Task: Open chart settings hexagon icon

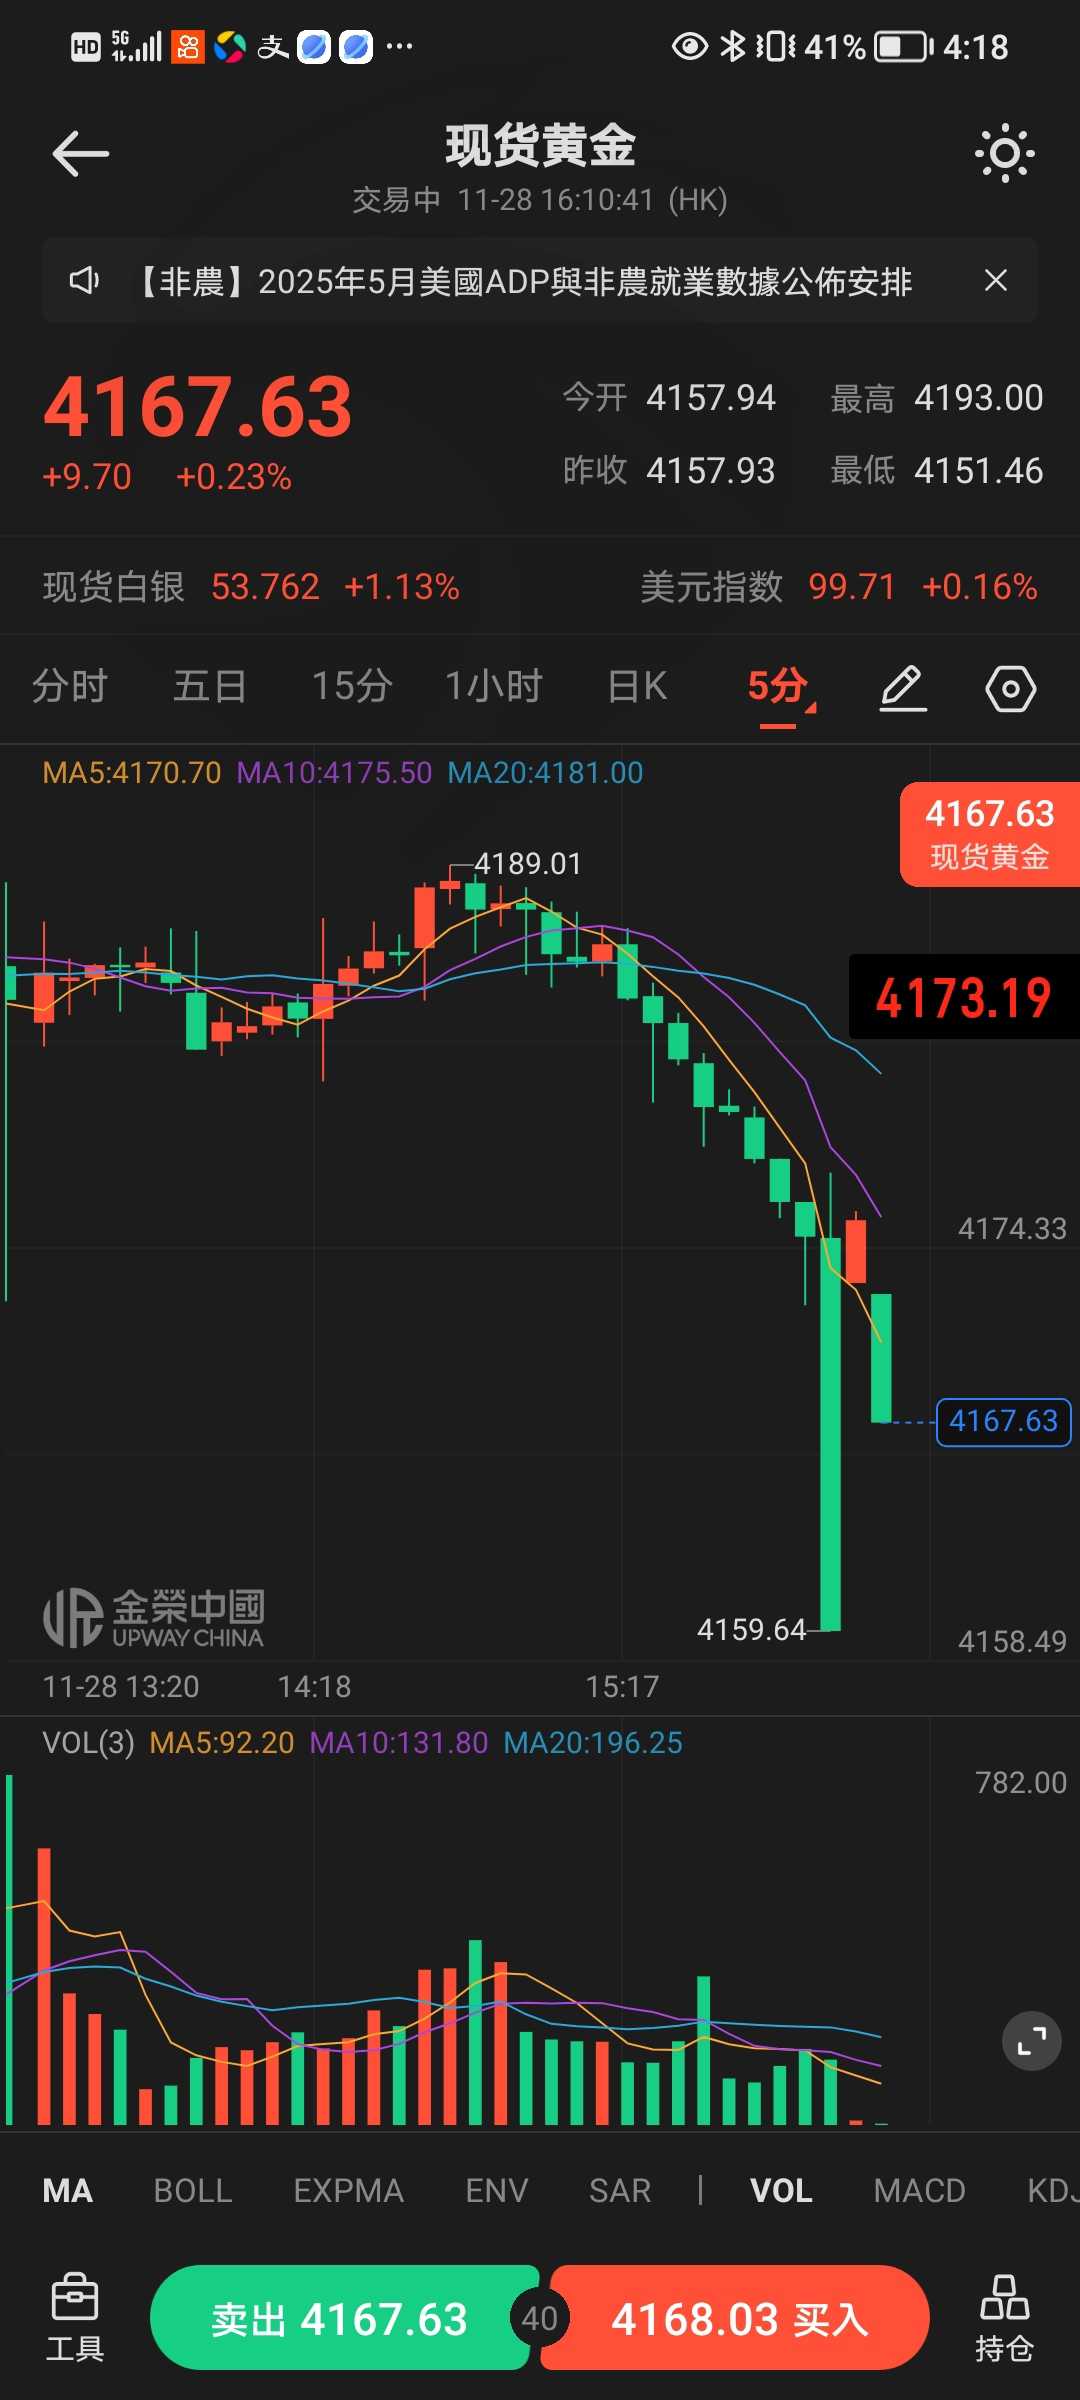Action: pos(1010,688)
